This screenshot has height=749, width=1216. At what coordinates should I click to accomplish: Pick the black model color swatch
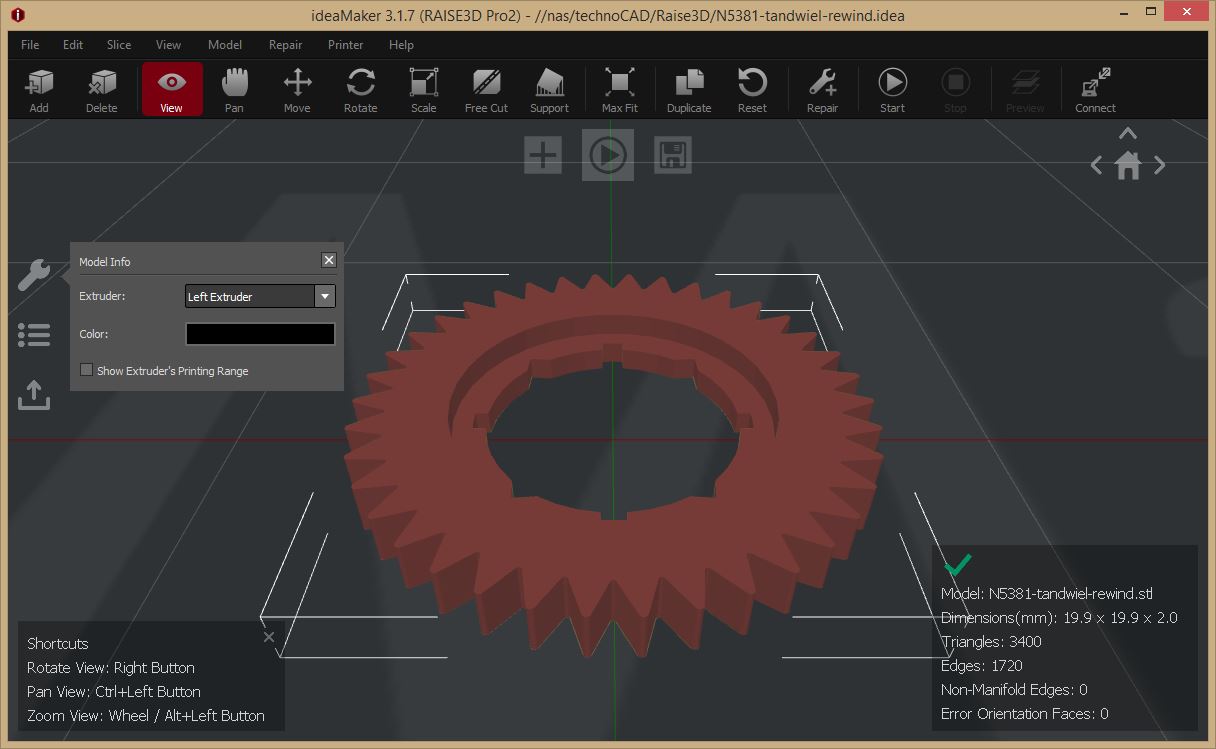260,334
